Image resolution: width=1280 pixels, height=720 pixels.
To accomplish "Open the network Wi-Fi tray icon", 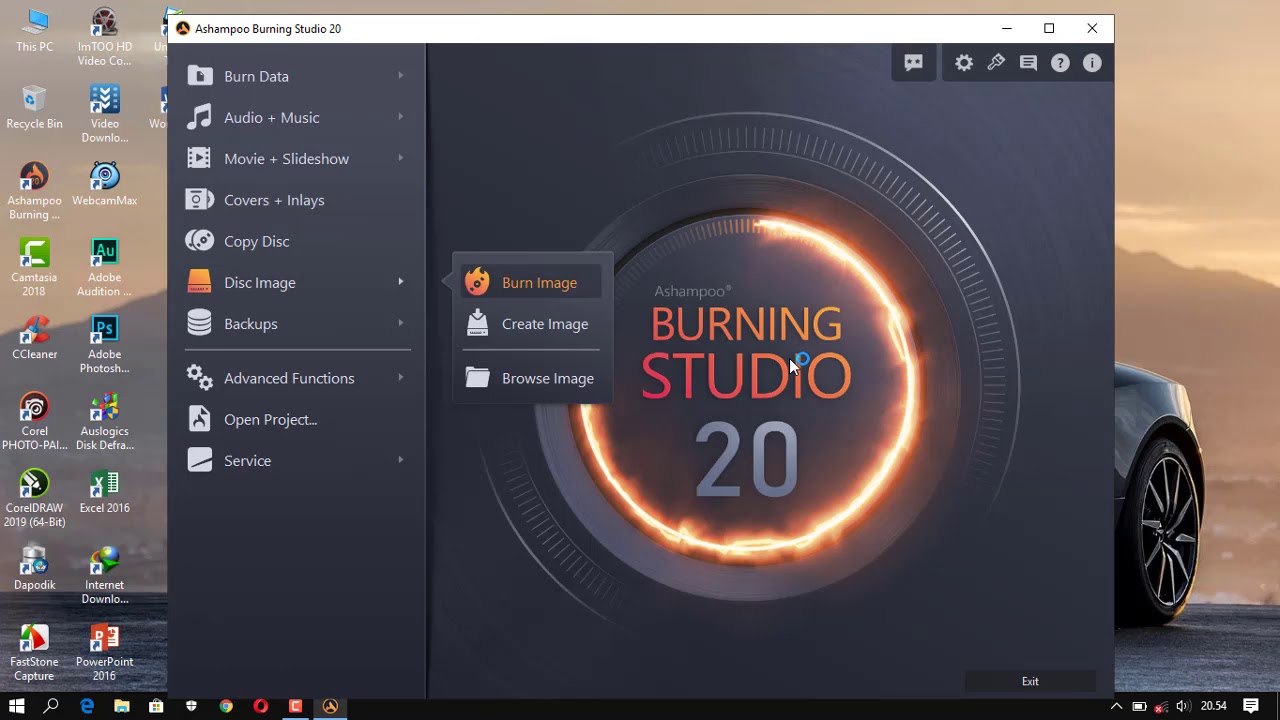I will tap(1161, 706).
